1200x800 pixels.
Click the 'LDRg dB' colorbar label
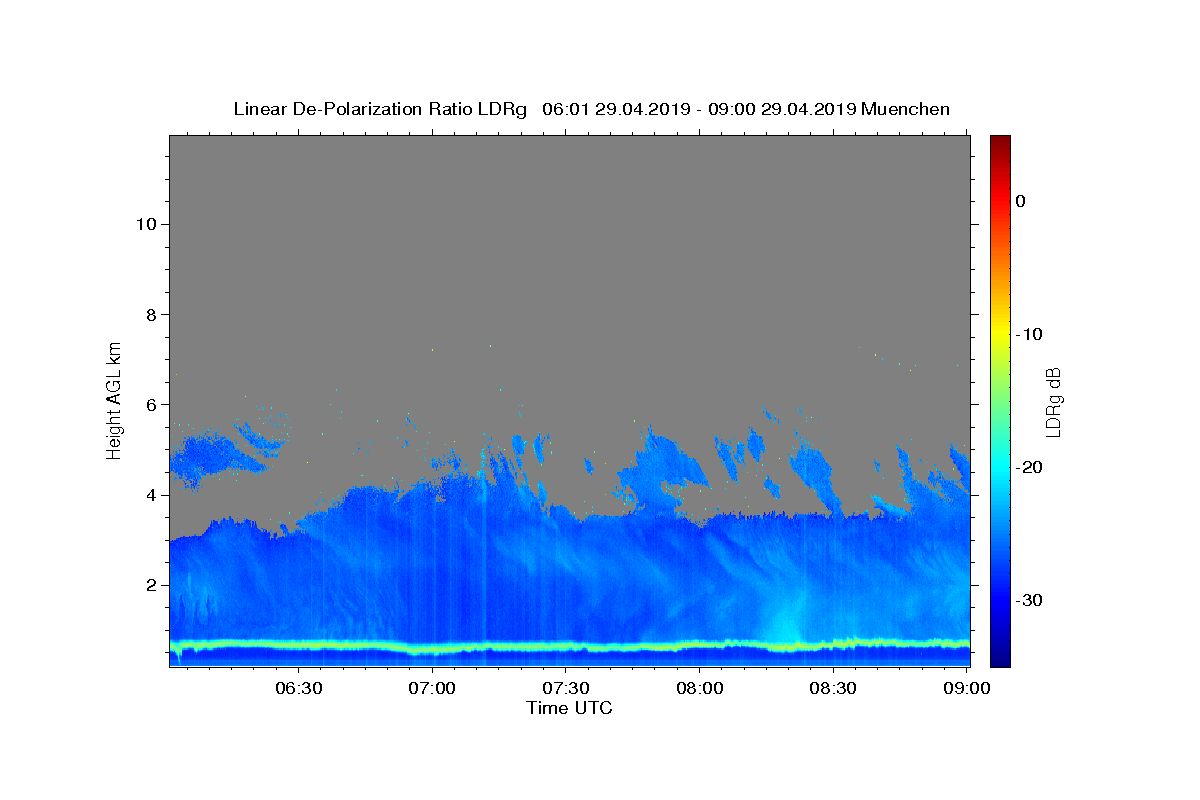pyautogui.click(x=1053, y=401)
